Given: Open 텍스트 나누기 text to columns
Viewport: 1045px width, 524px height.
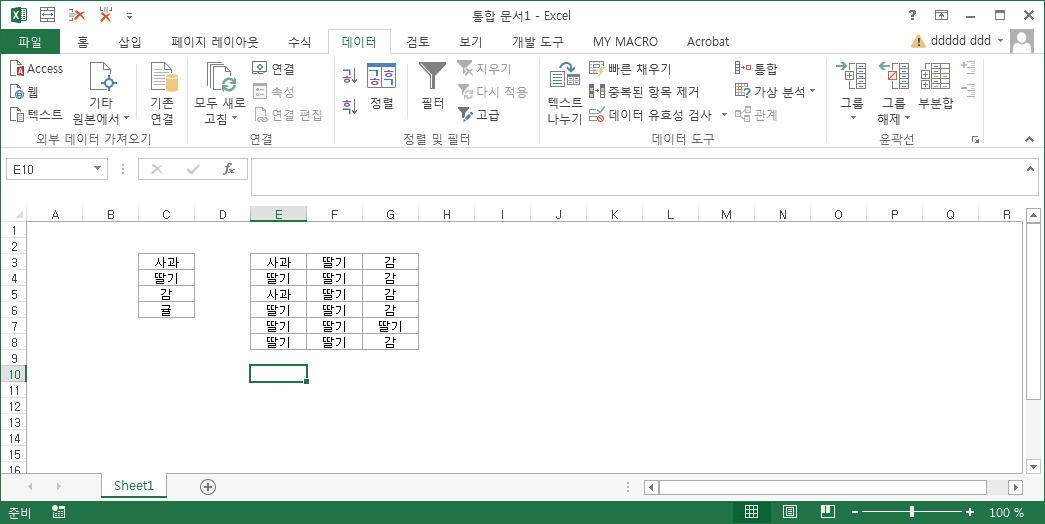Looking at the screenshot, I should pos(564,93).
